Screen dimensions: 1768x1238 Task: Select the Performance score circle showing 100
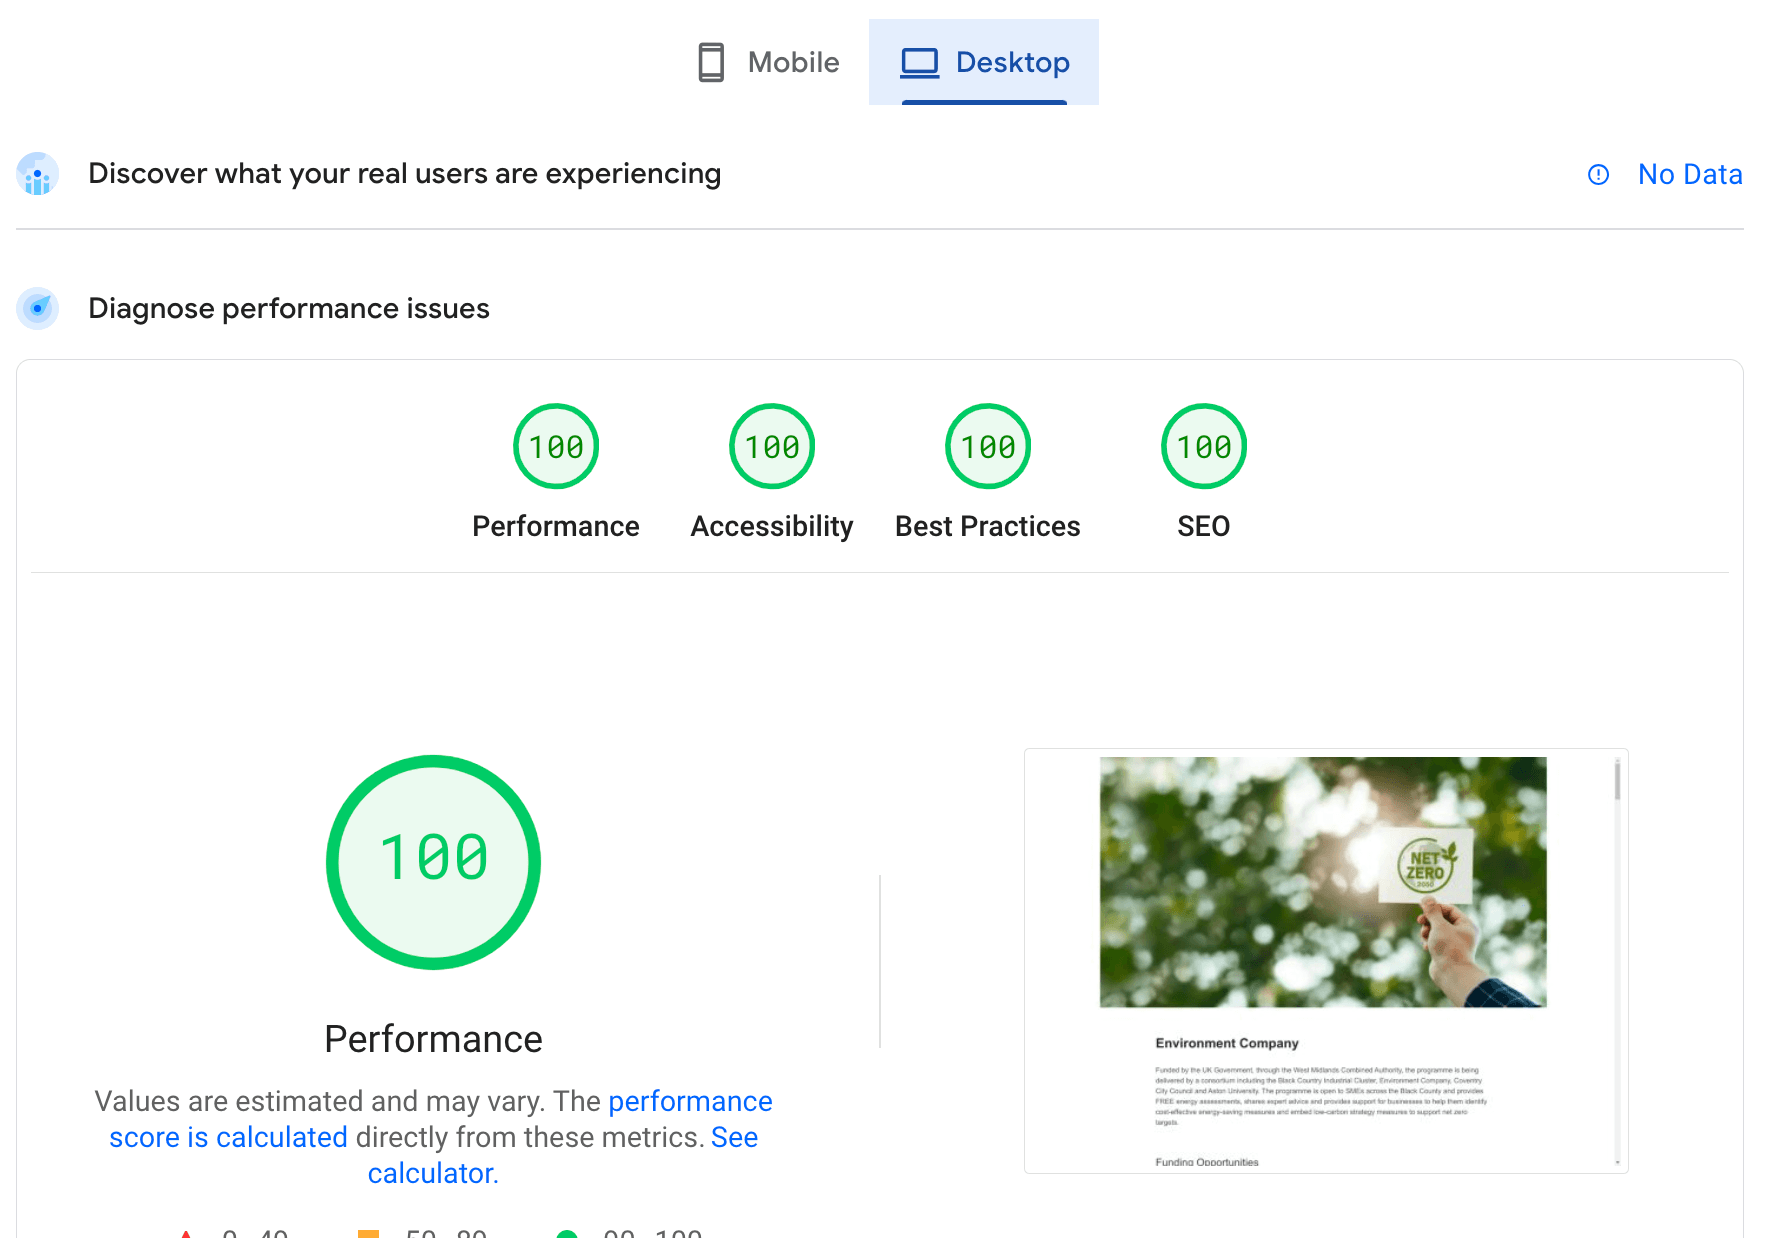click(x=556, y=445)
